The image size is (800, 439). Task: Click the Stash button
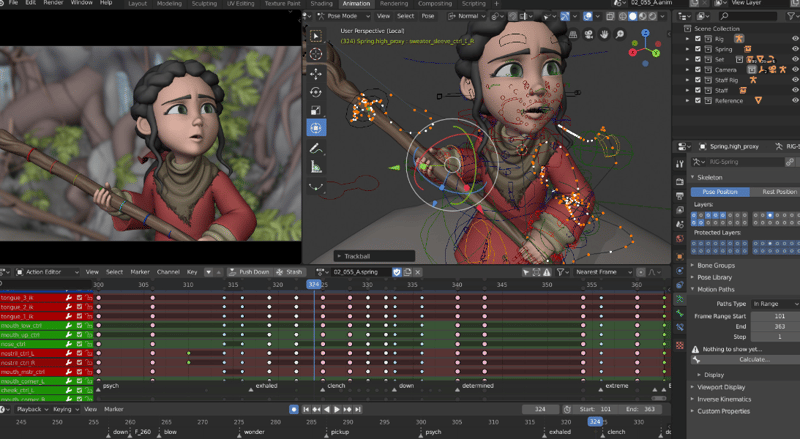289,272
